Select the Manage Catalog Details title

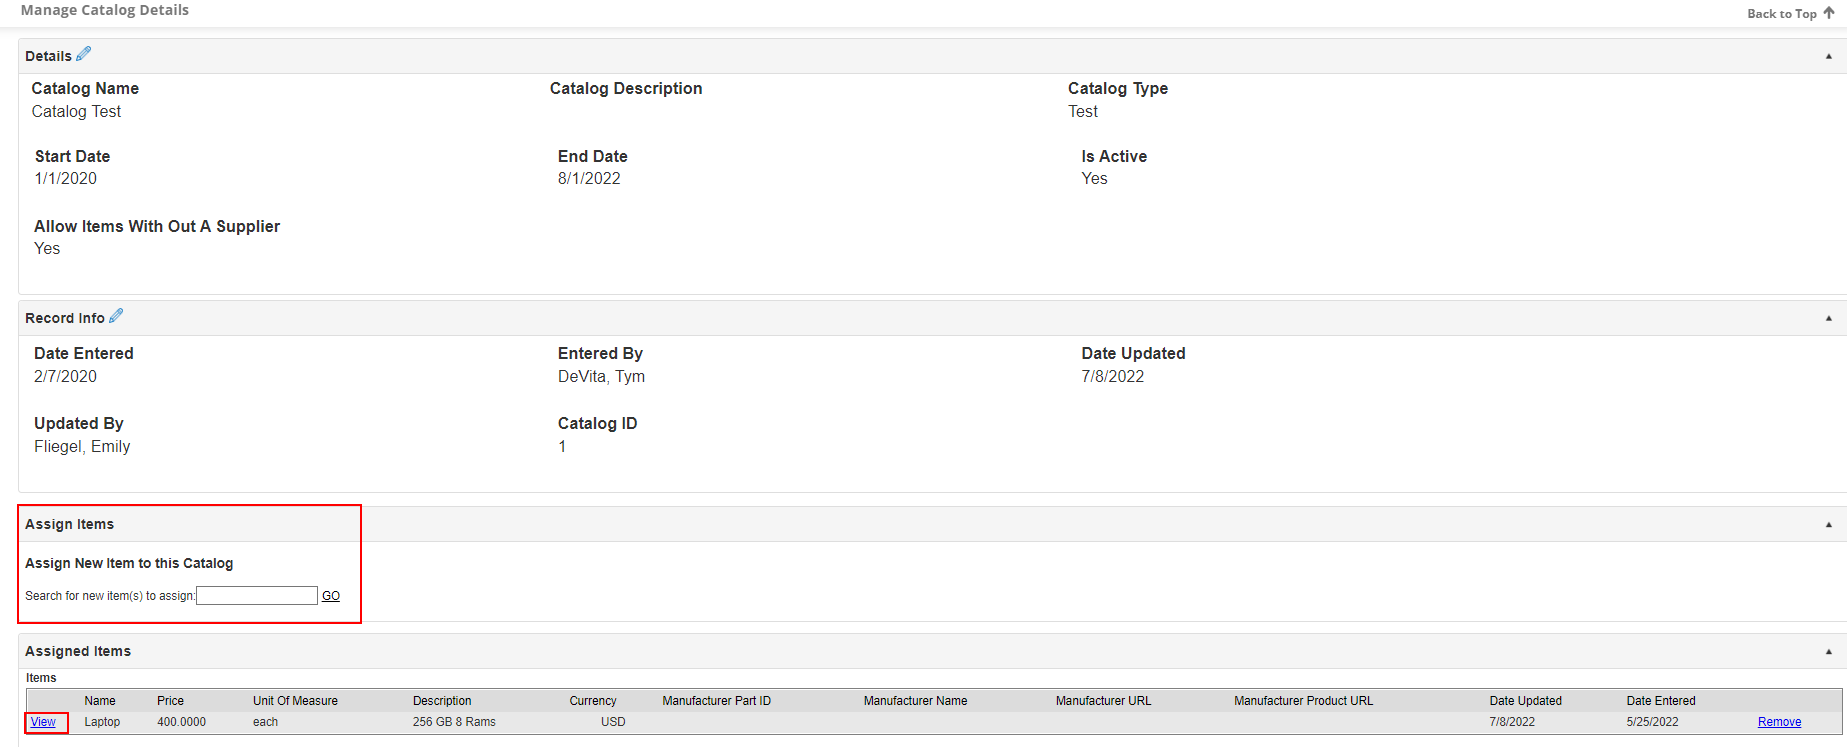[x=105, y=10]
